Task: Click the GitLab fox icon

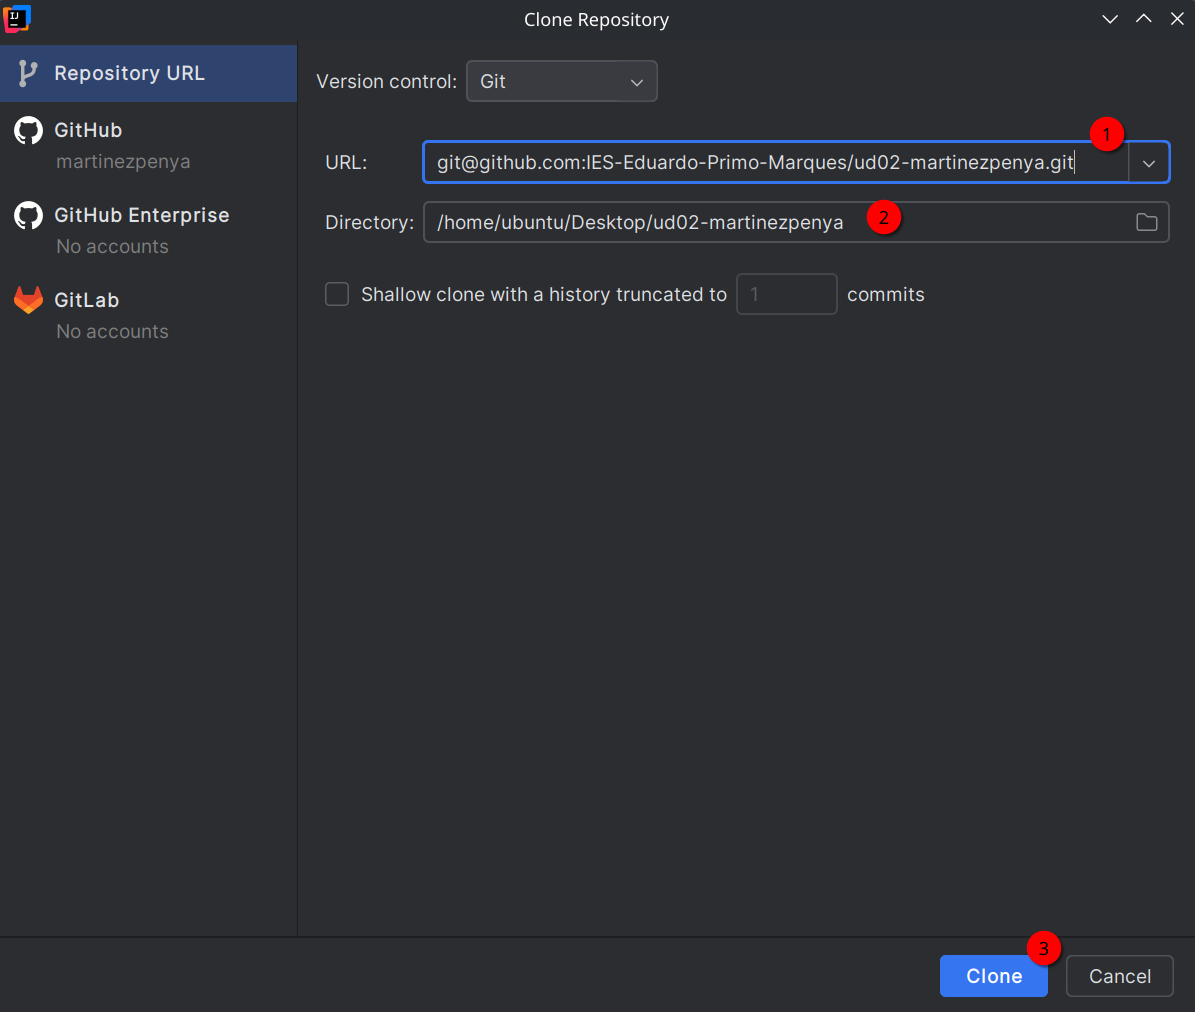Action: [x=28, y=299]
